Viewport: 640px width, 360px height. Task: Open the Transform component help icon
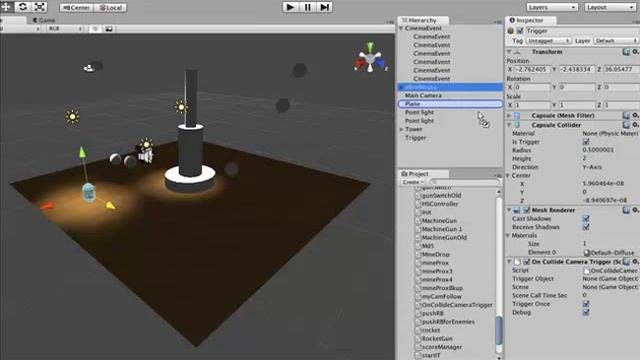[626, 52]
